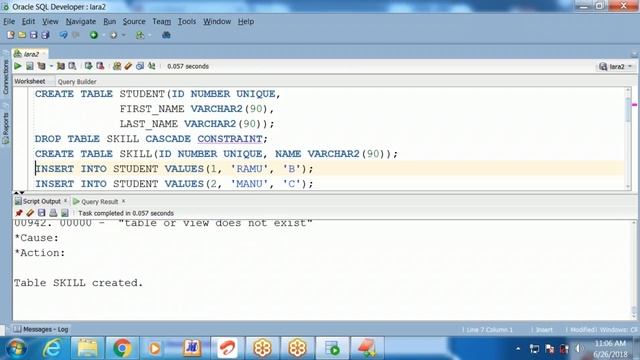
Task: Click the Save All icon
Action: pos(45,35)
